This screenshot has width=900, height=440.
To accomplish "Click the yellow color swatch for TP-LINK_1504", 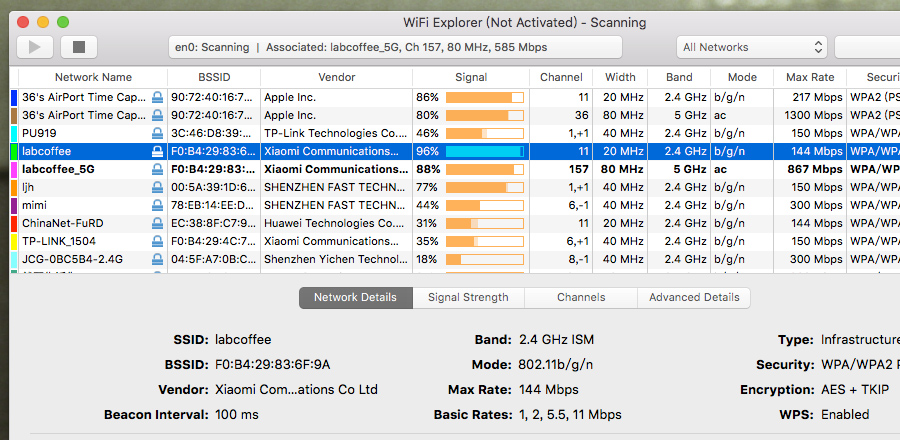I will (14, 241).
